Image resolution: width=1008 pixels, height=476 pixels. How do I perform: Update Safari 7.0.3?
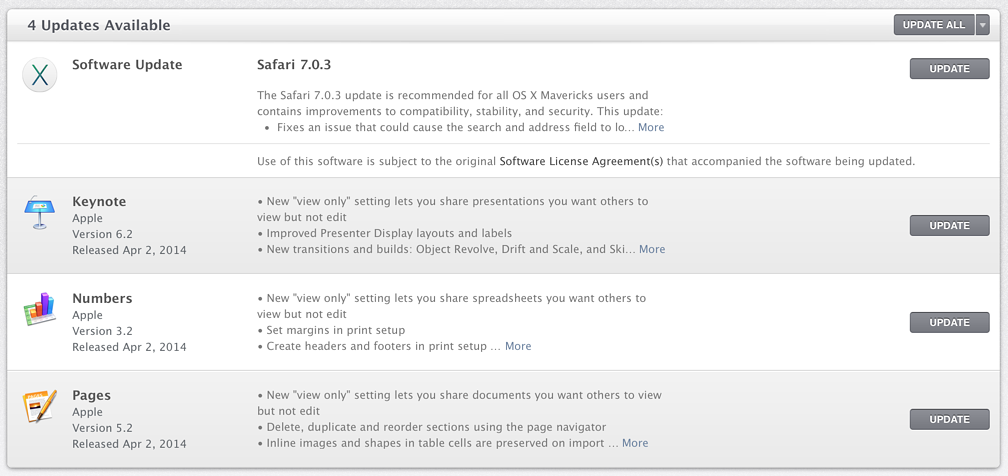(950, 68)
